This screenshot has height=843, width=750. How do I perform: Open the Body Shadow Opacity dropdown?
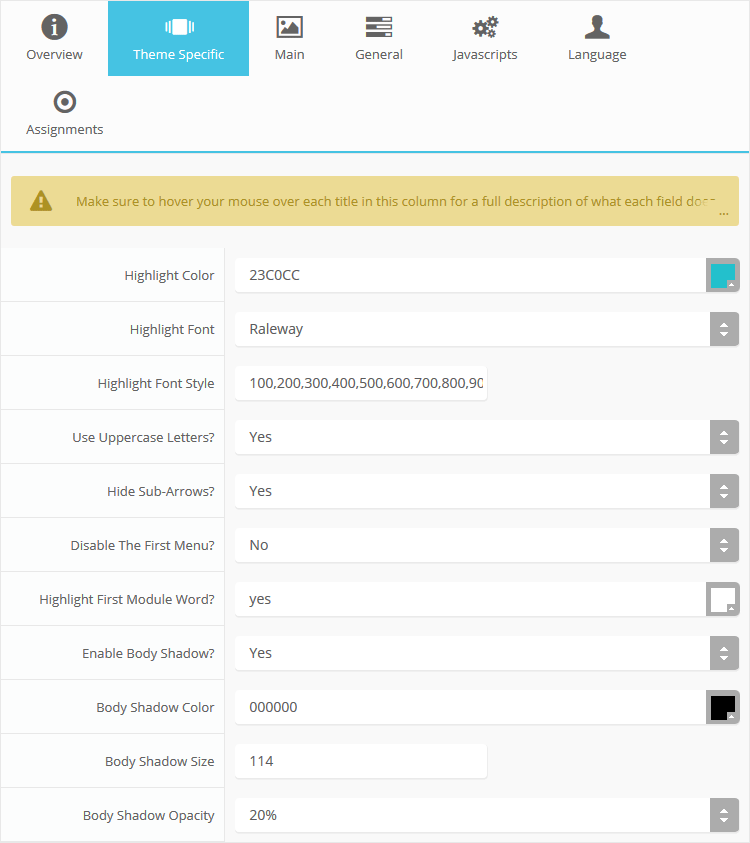pyautogui.click(x=723, y=815)
